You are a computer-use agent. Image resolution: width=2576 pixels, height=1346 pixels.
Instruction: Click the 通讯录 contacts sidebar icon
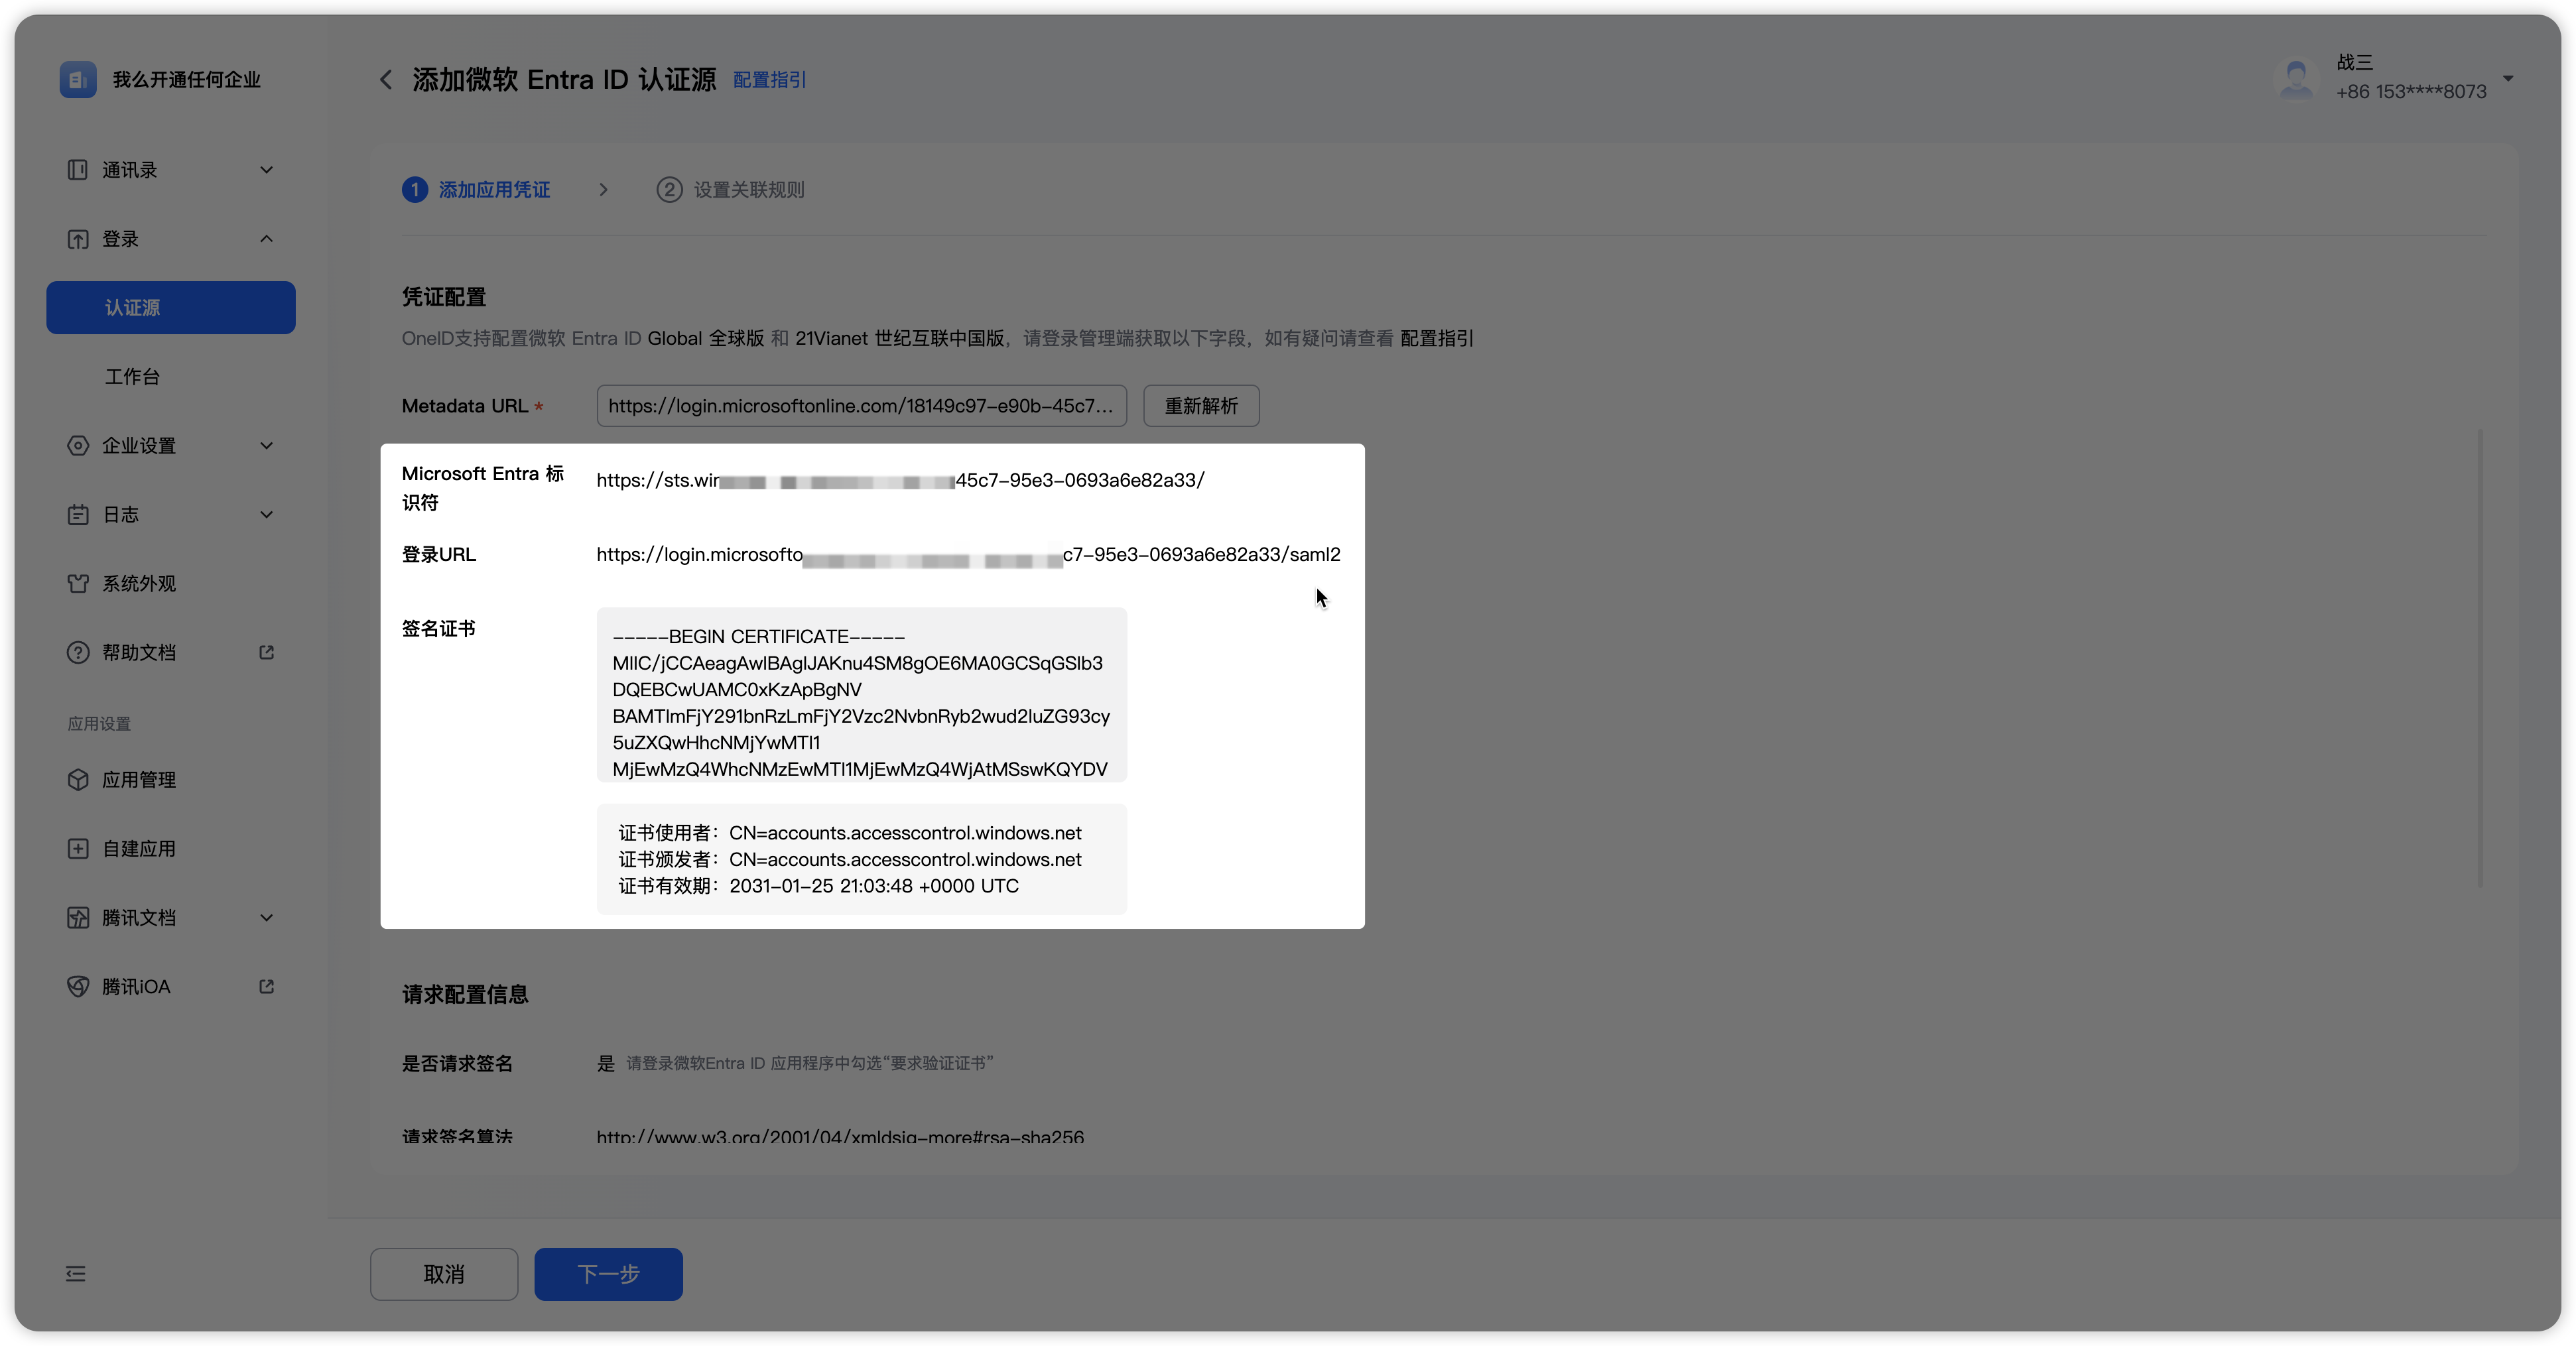point(77,170)
